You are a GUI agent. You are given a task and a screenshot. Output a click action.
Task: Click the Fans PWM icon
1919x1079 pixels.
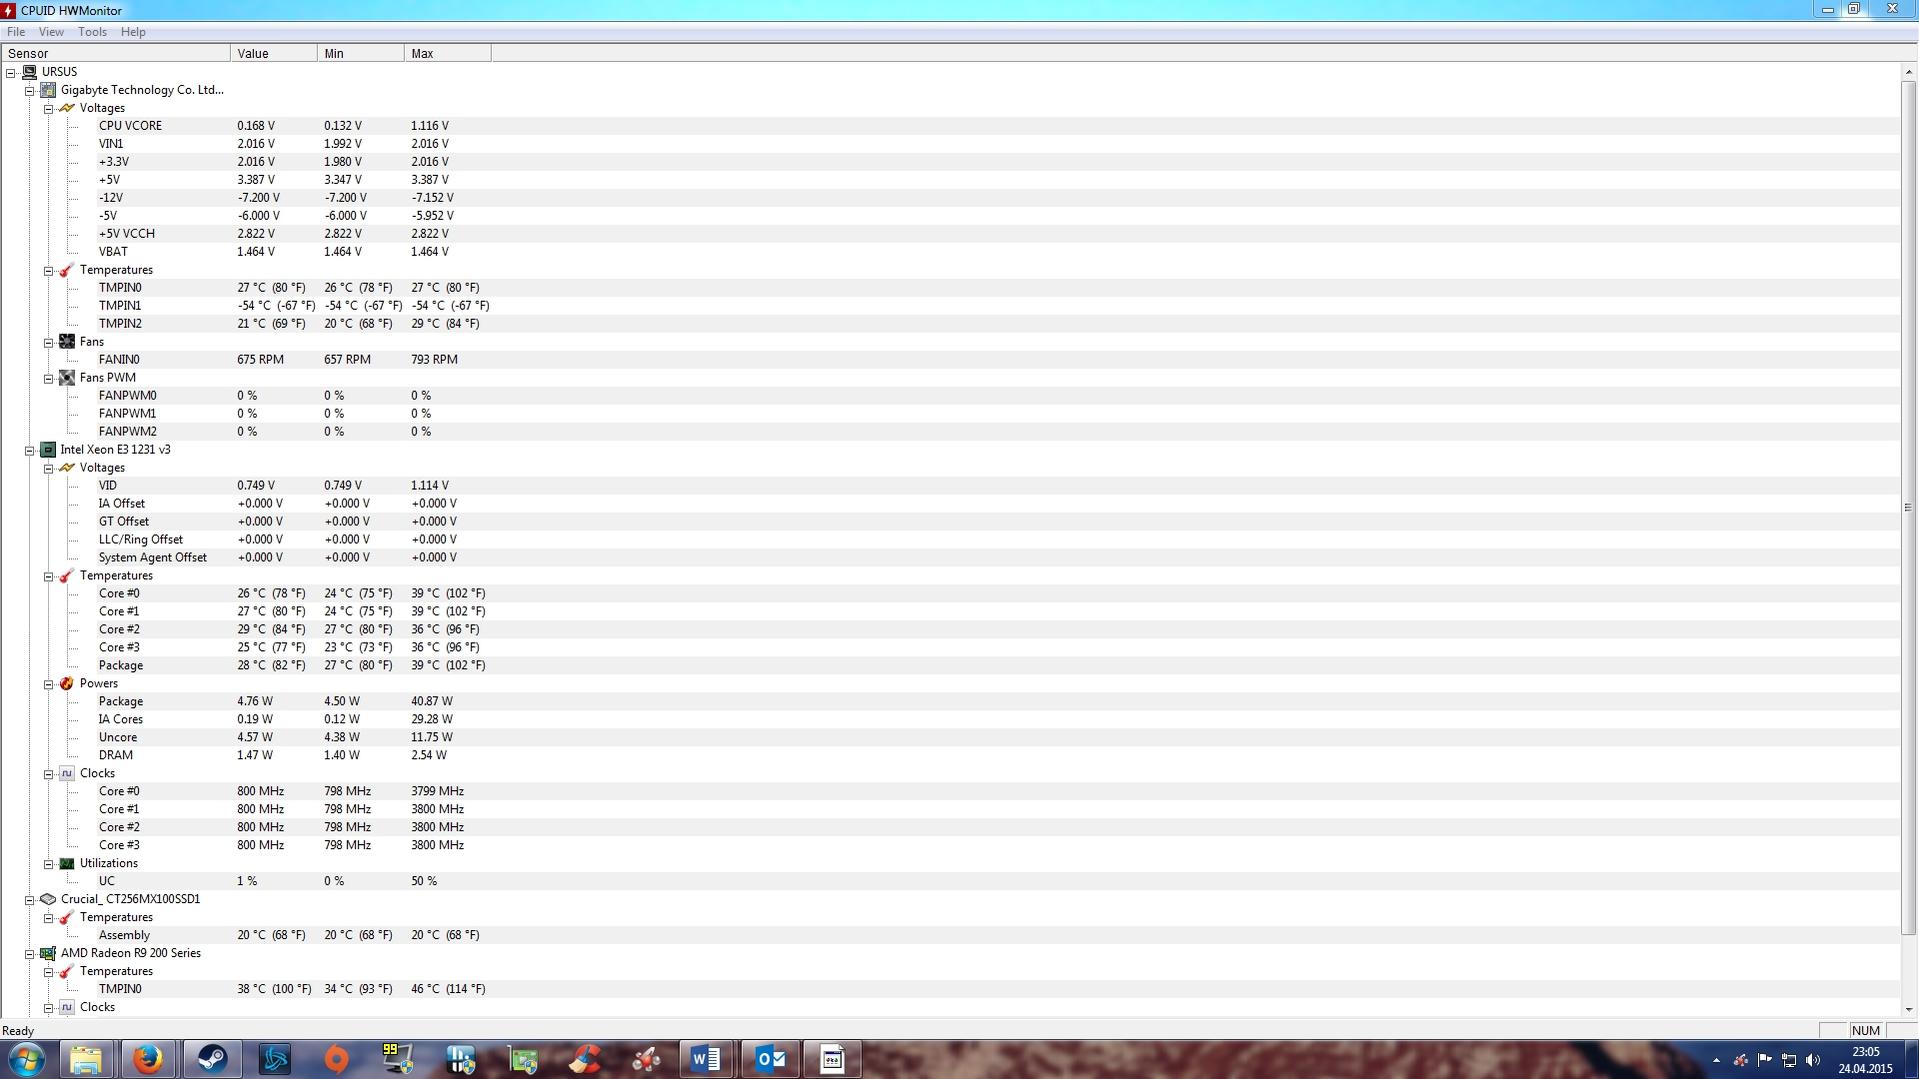pos(67,378)
